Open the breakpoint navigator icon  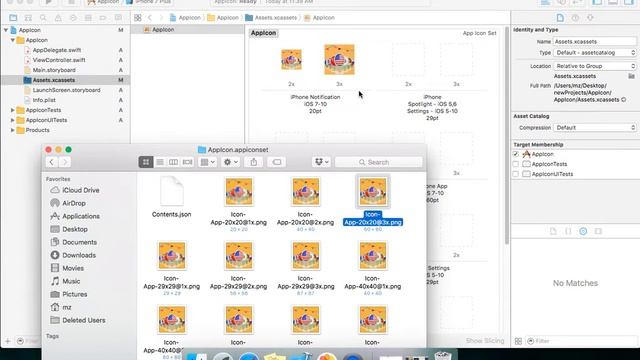tap(103, 18)
